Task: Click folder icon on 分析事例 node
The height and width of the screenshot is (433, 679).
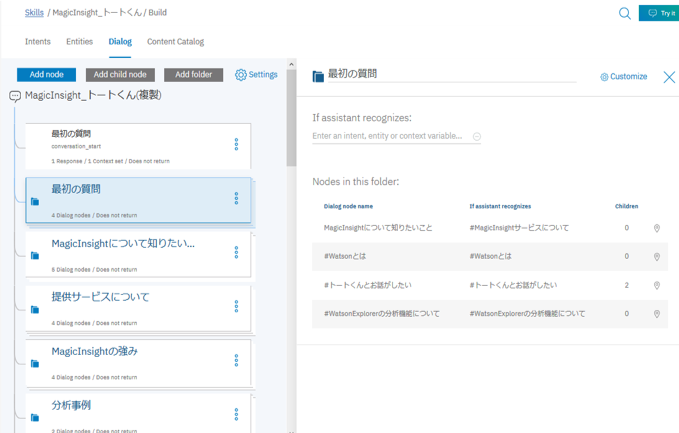Action: point(35,417)
